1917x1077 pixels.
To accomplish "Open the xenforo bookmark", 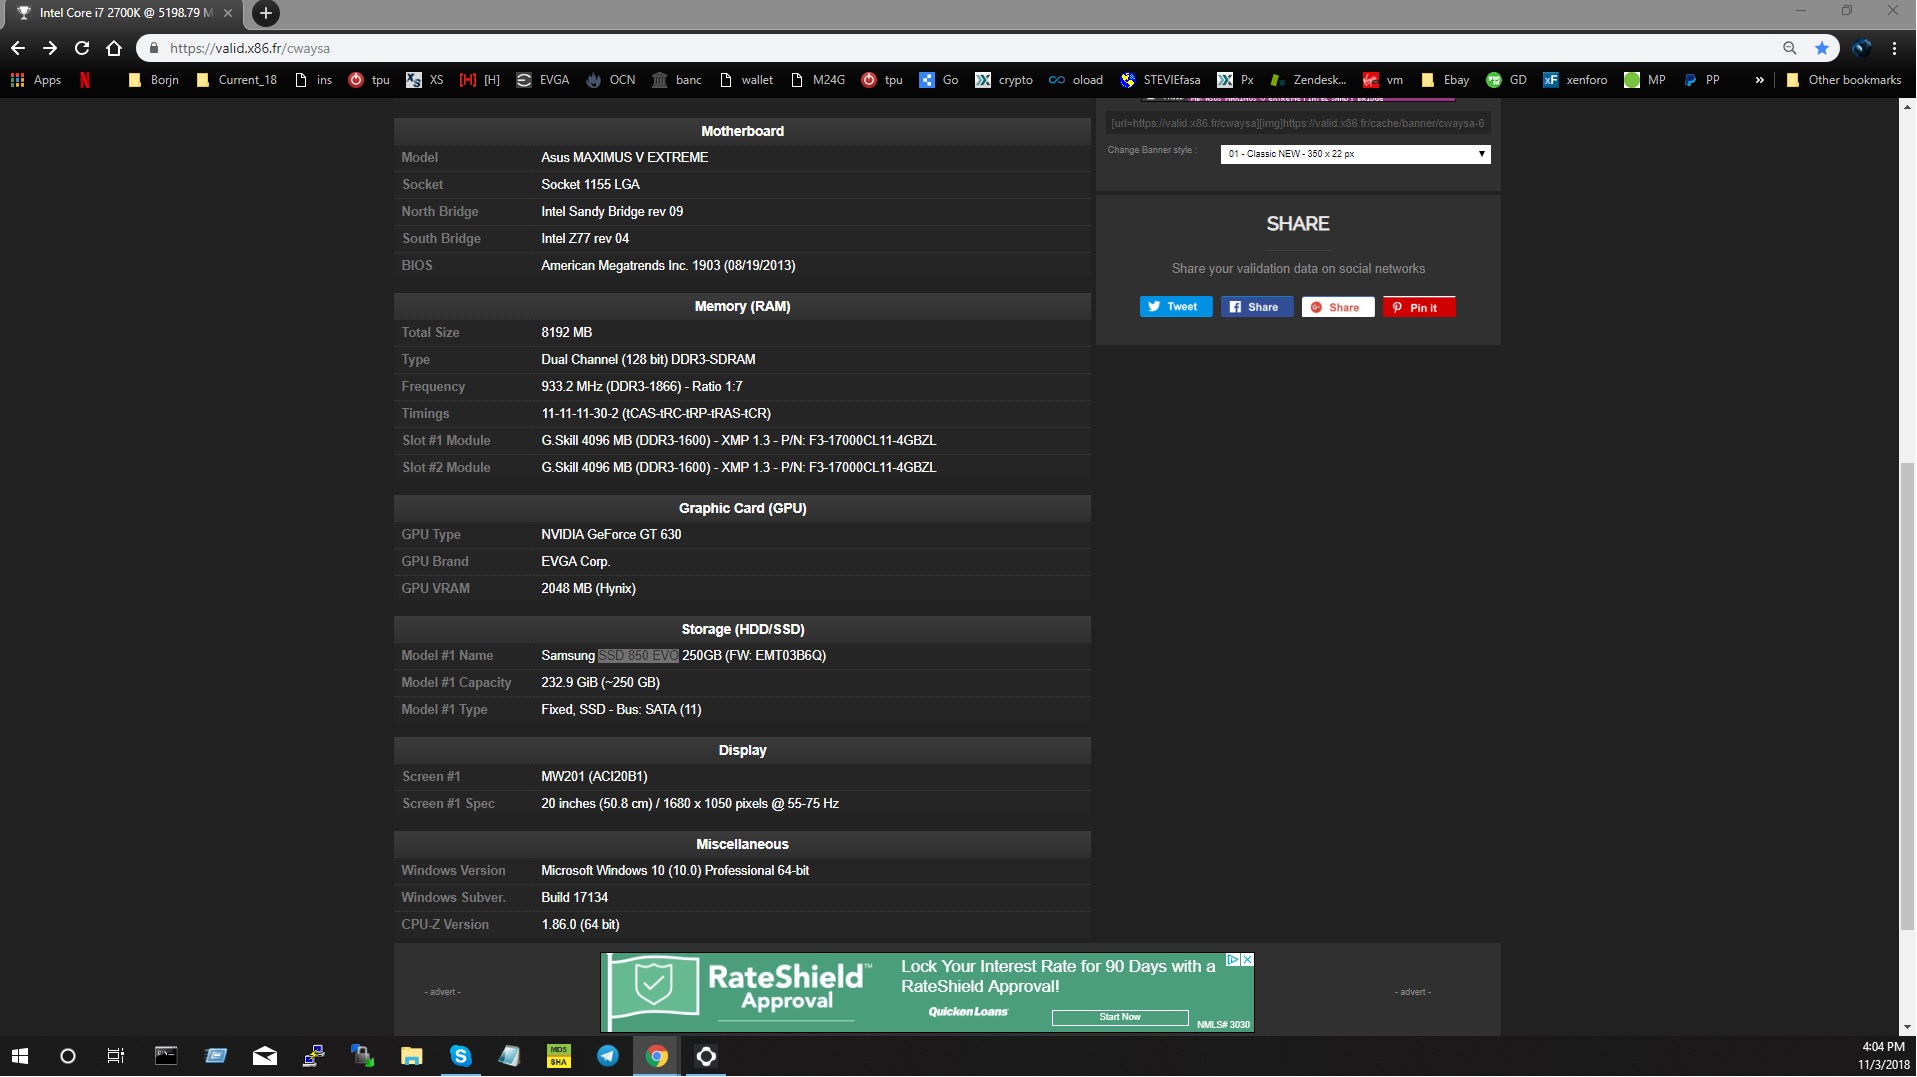I will click(1576, 80).
